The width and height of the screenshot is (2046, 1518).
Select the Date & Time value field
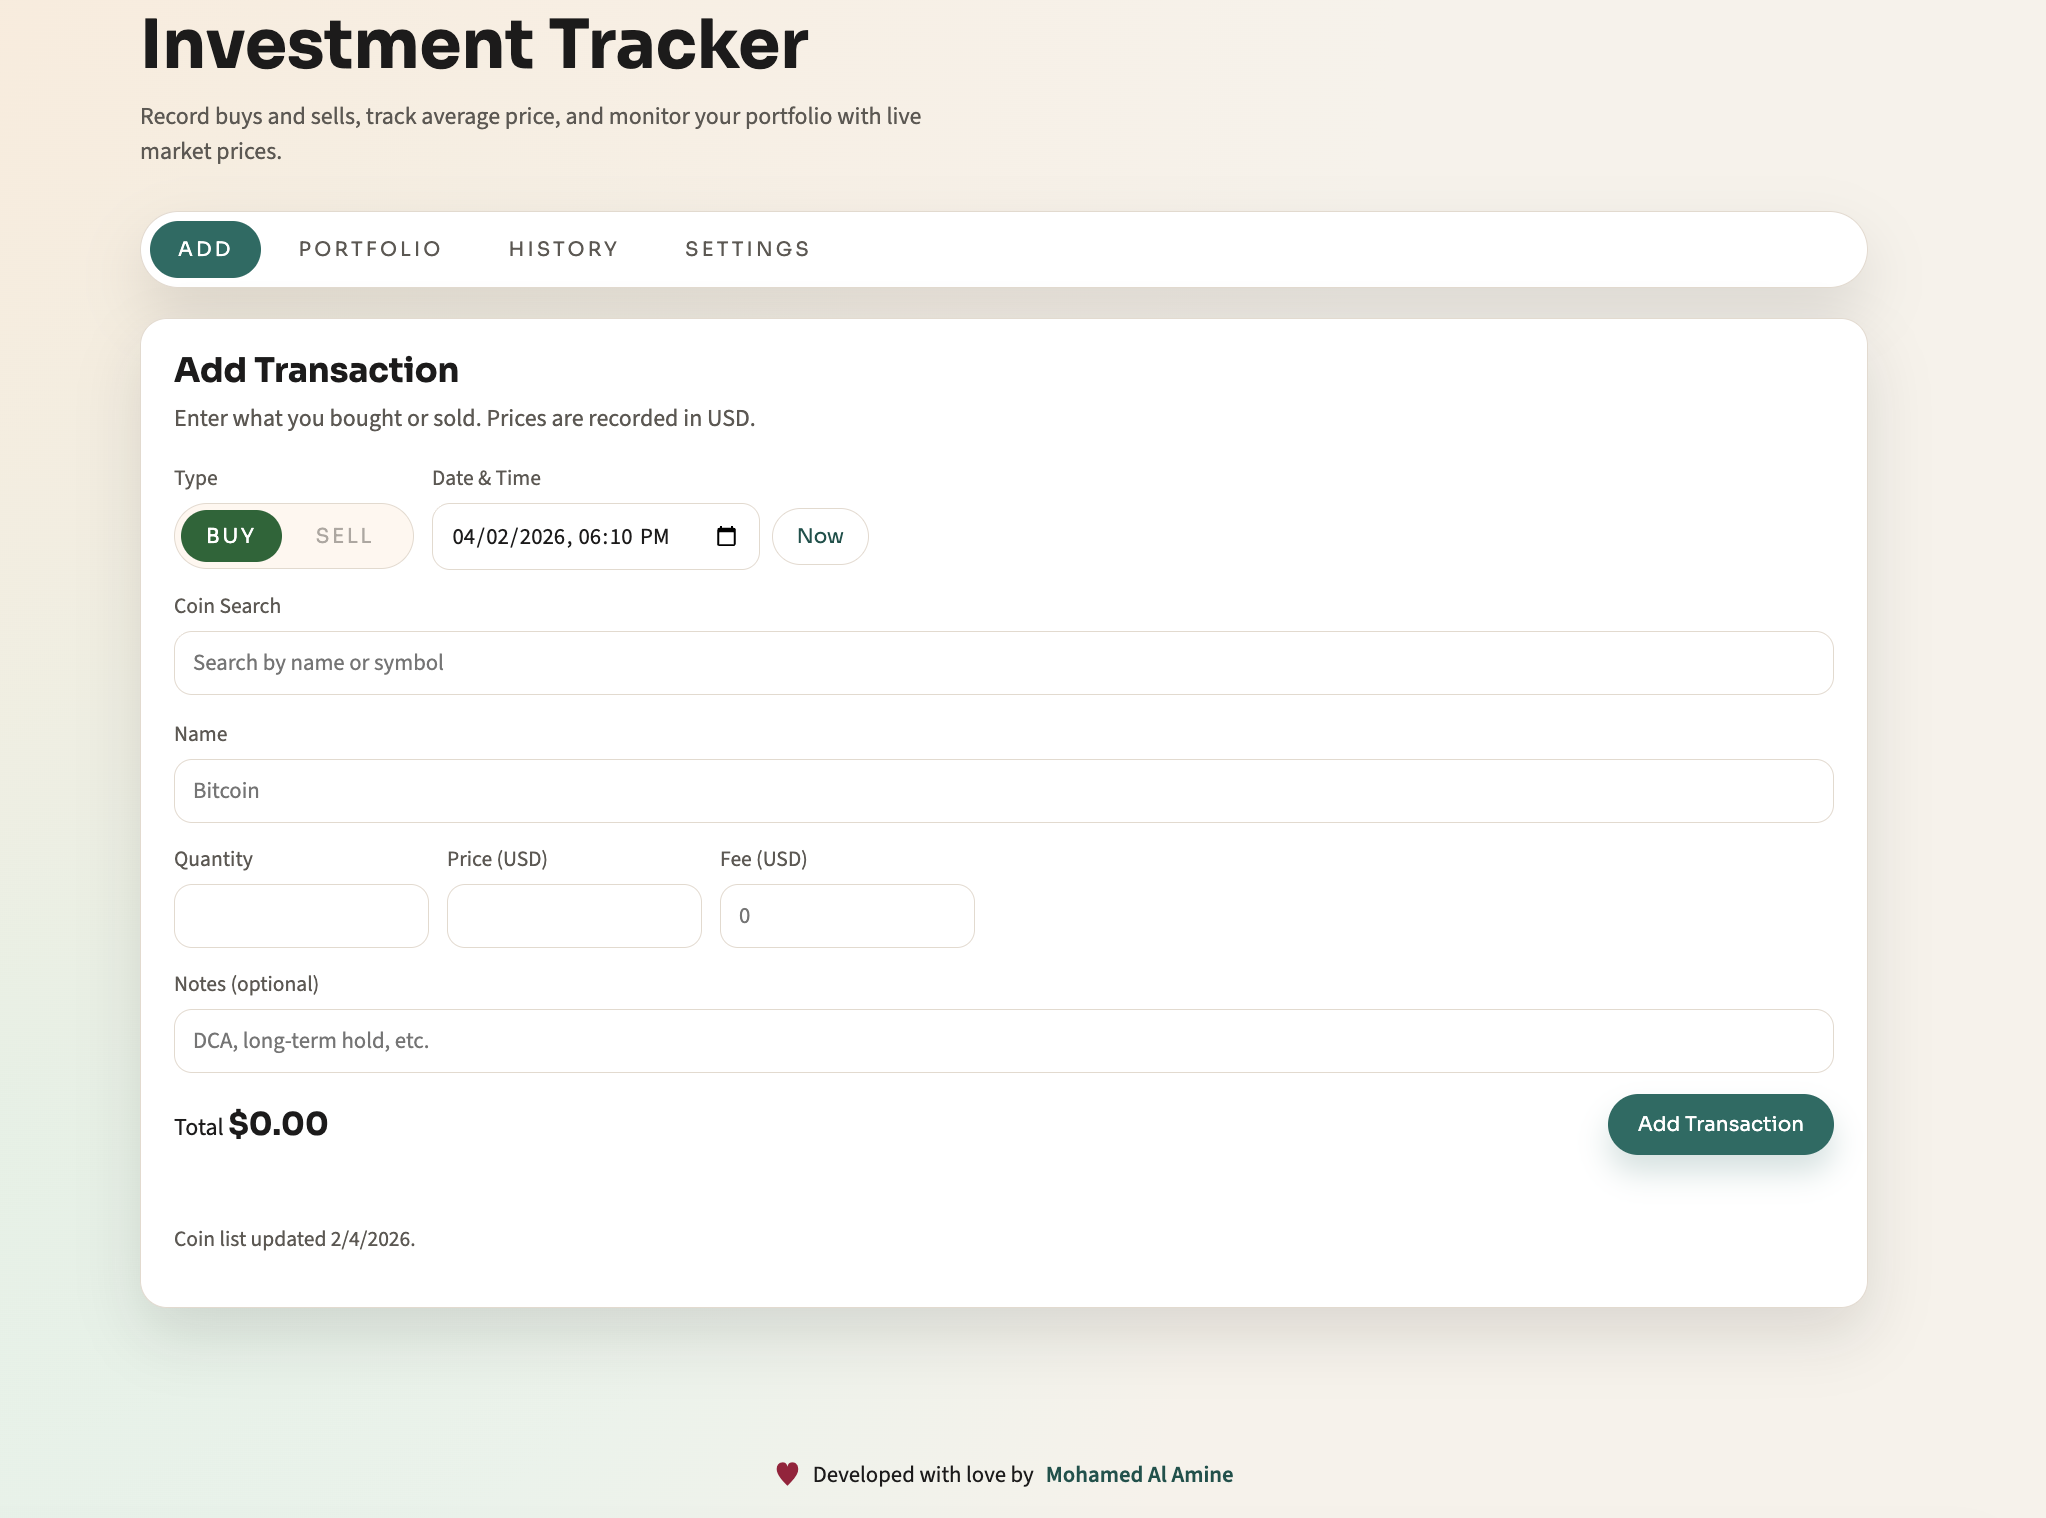pos(560,536)
